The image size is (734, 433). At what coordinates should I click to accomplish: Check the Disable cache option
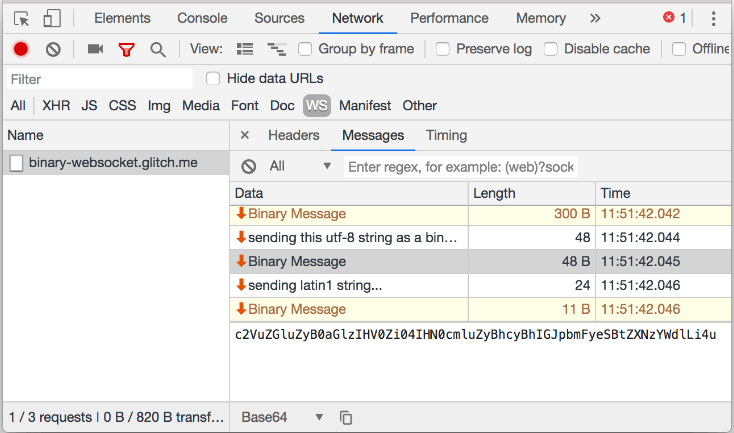point(551,49)
